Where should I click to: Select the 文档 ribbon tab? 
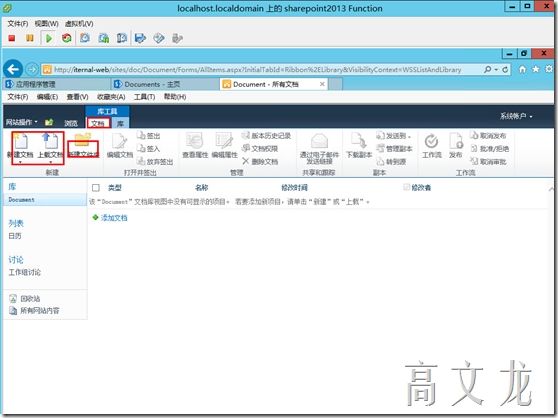coord(98,123)
